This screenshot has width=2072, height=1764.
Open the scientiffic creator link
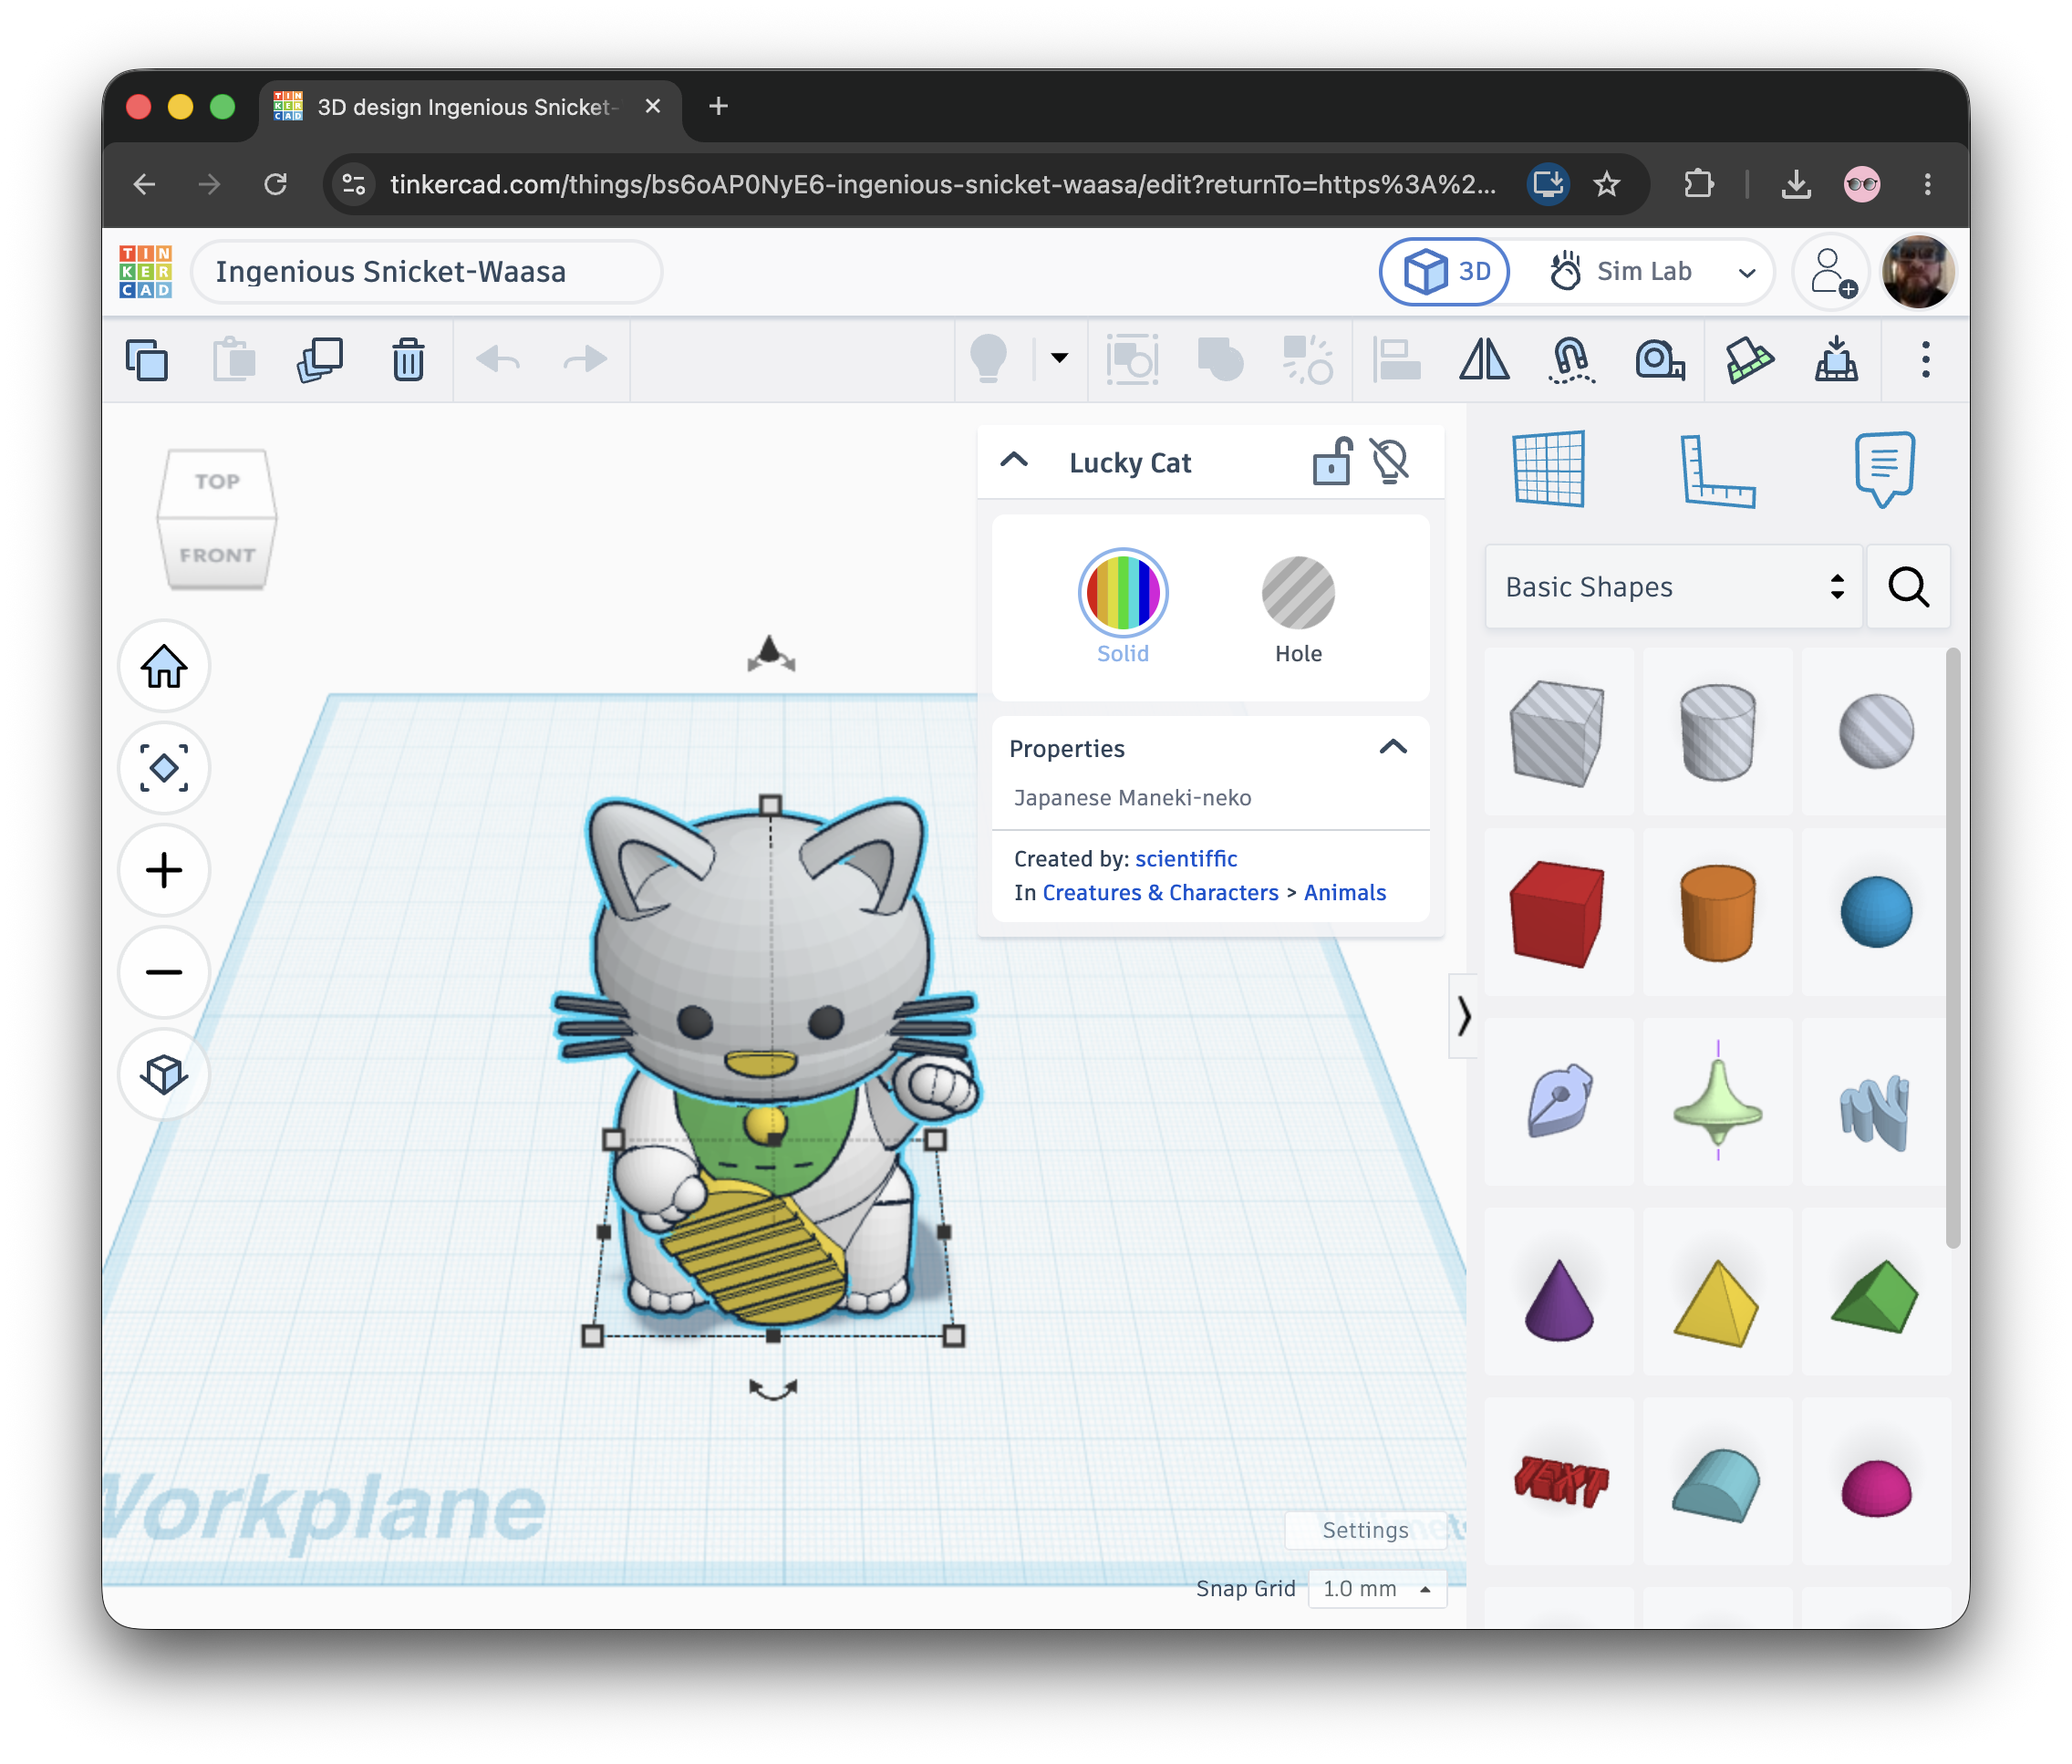[1186, 858]
